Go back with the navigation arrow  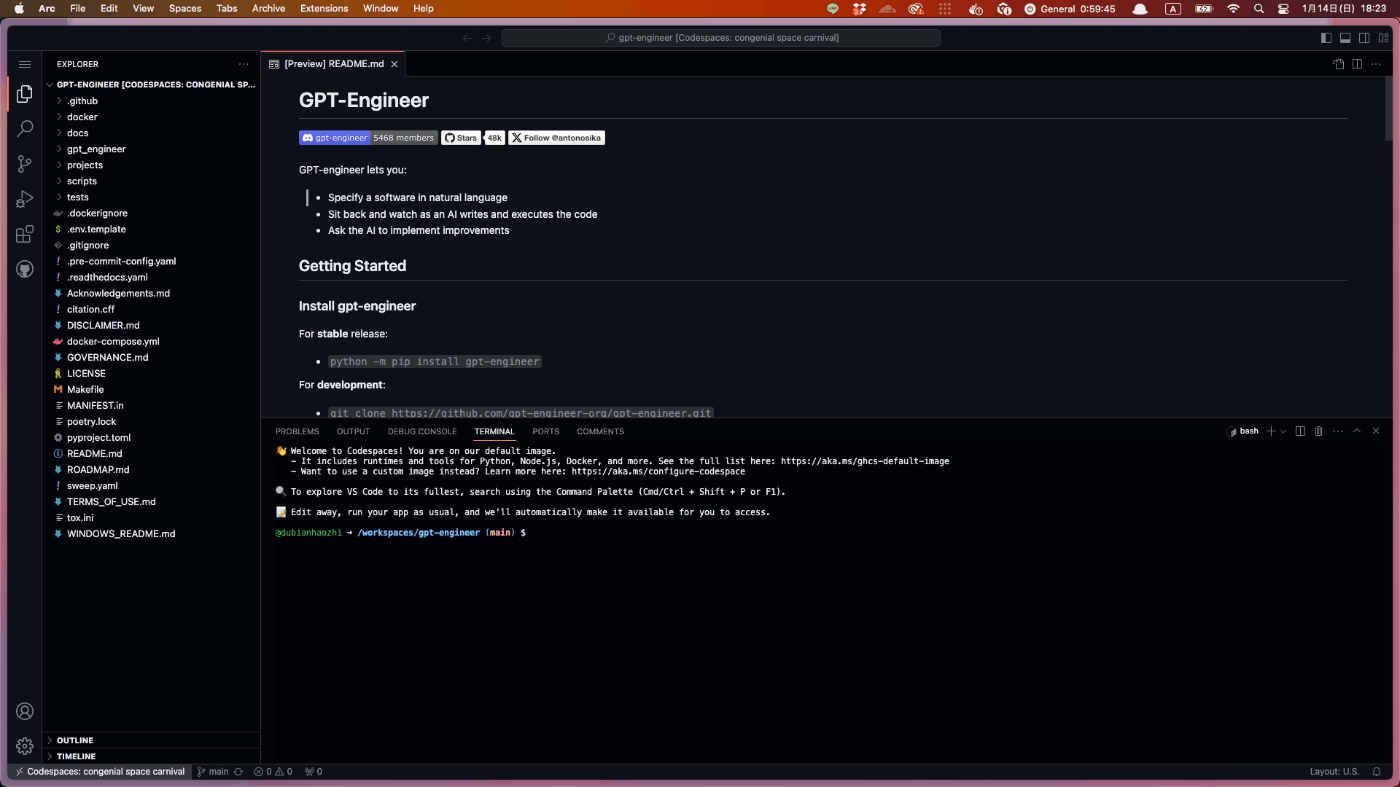point(467,38)
